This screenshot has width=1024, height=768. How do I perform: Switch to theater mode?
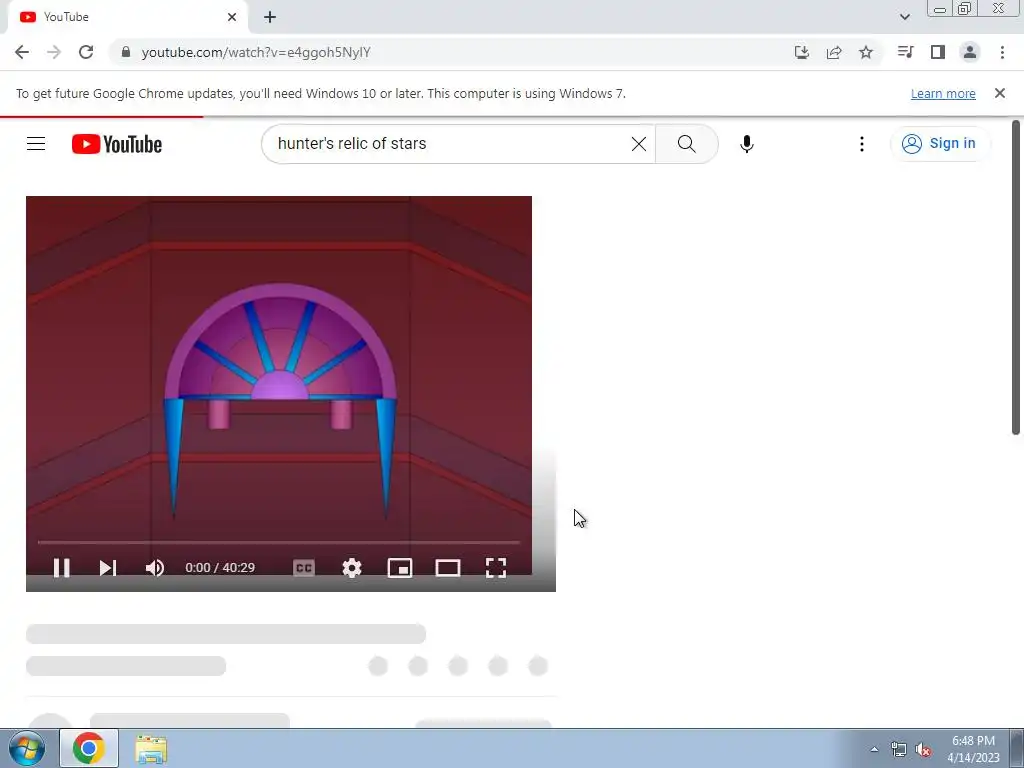coord(448,568)
